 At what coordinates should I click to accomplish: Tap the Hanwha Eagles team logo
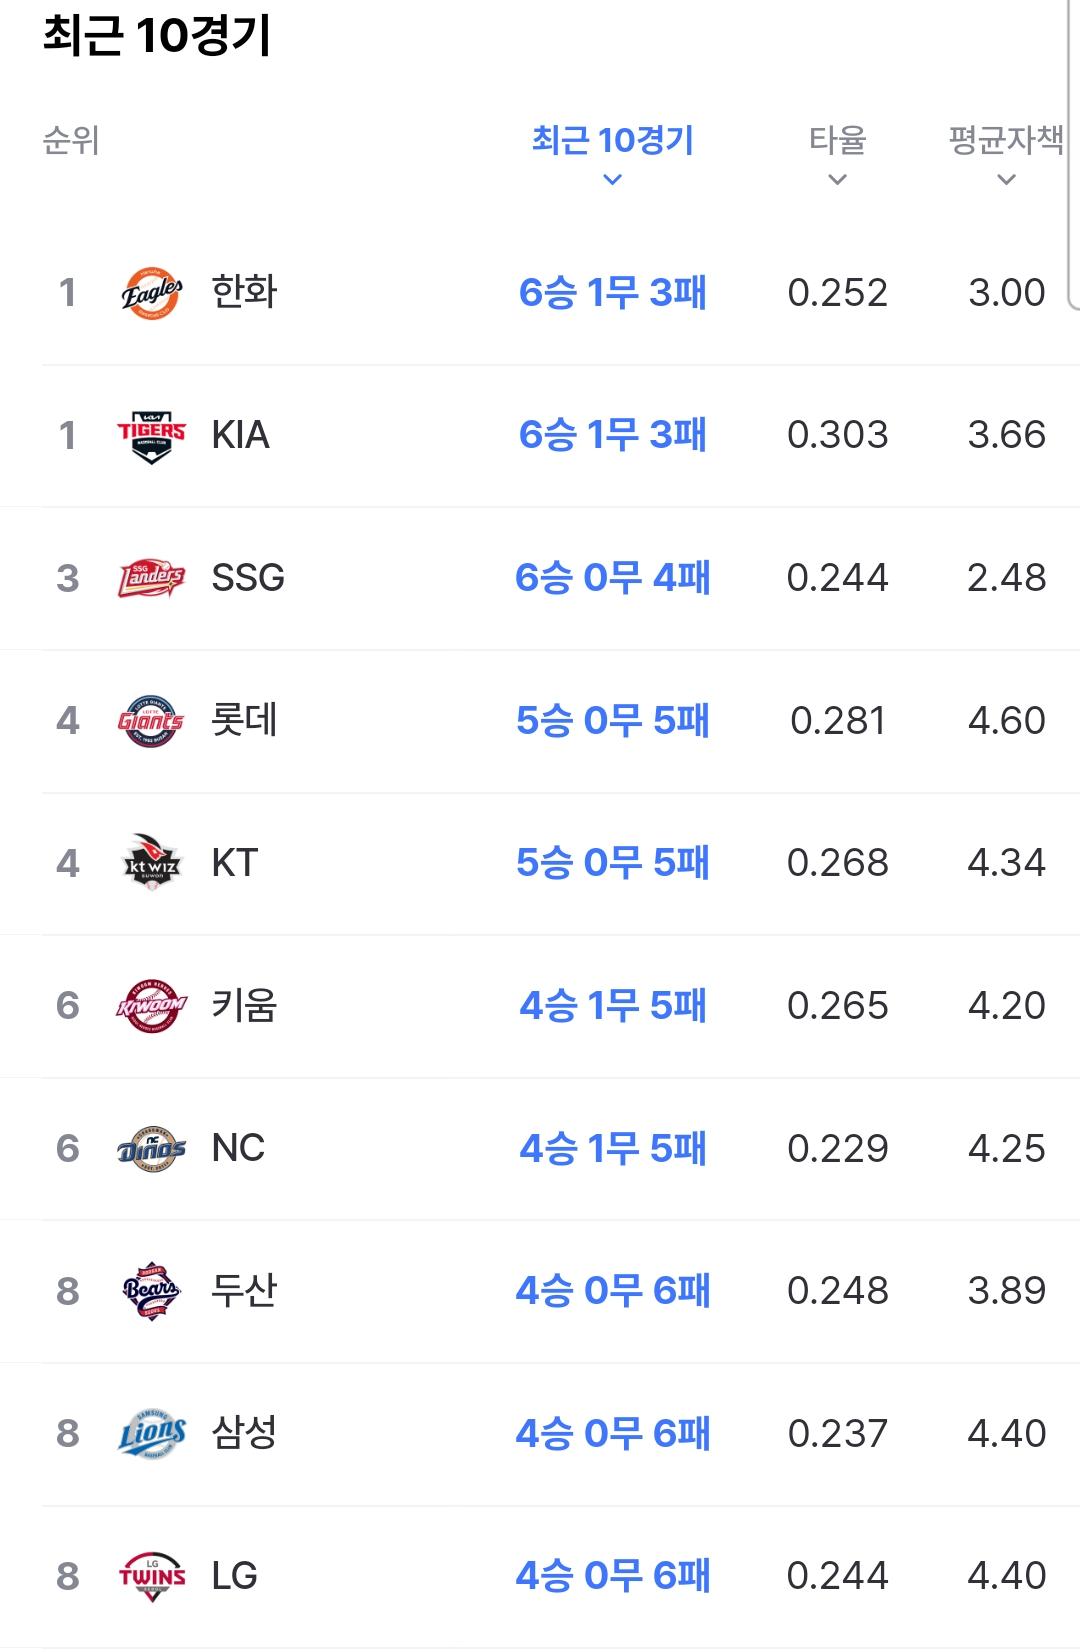(x=152, y=293)
